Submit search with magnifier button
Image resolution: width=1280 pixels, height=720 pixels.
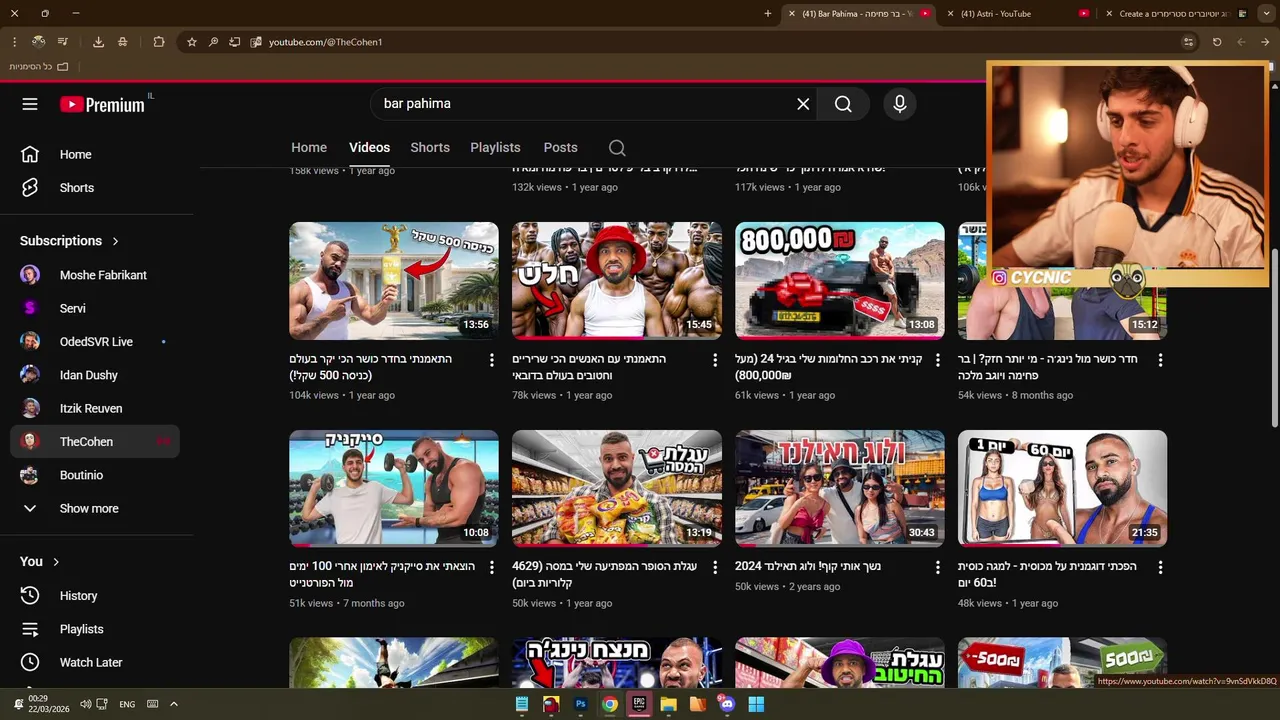(843, 104)
